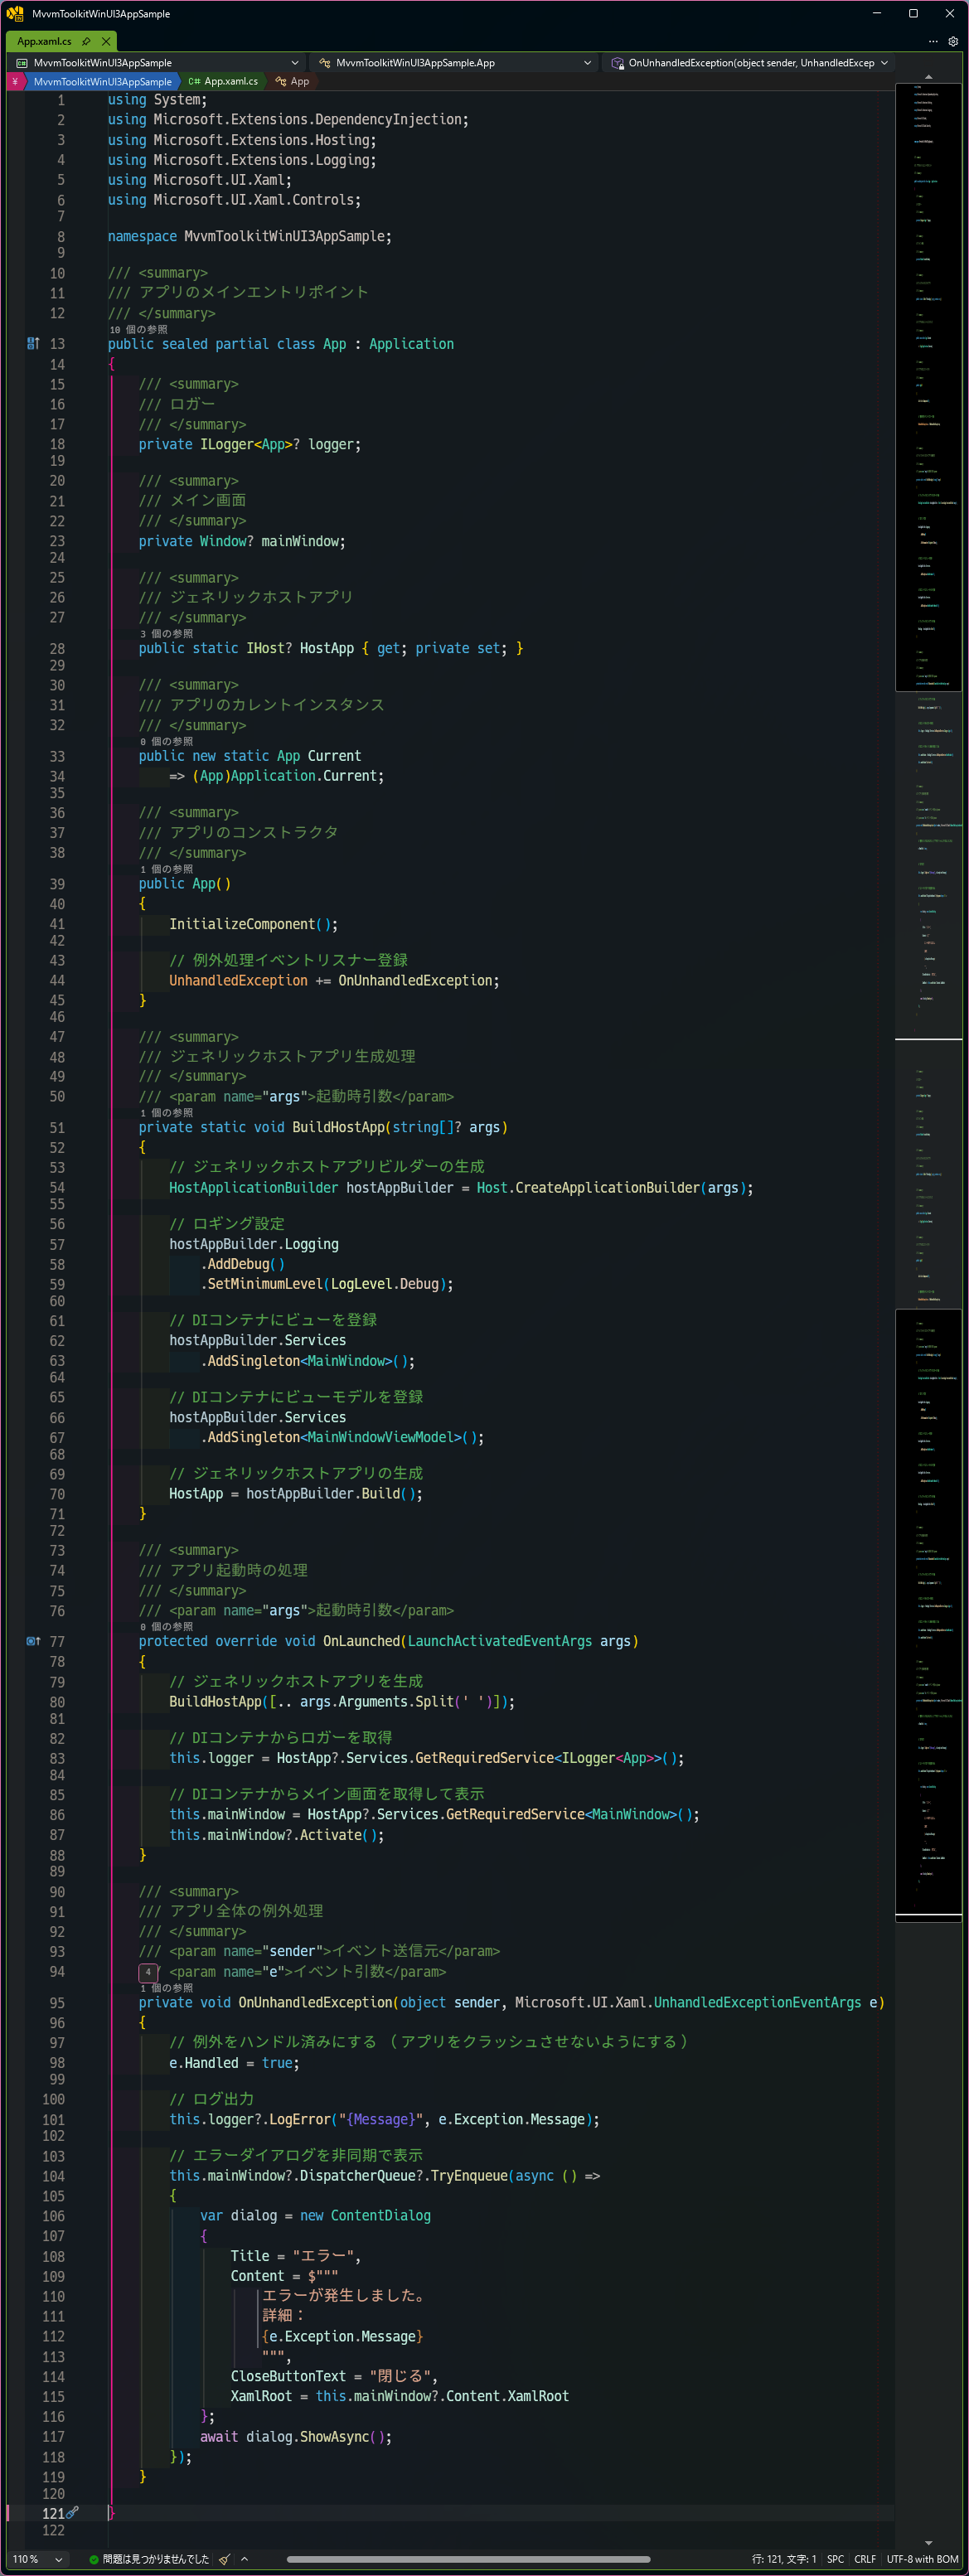This screenshot has height=2576, width=969.
Task: Click the ContentDialog type on line 106
Action: [380, 2215]
